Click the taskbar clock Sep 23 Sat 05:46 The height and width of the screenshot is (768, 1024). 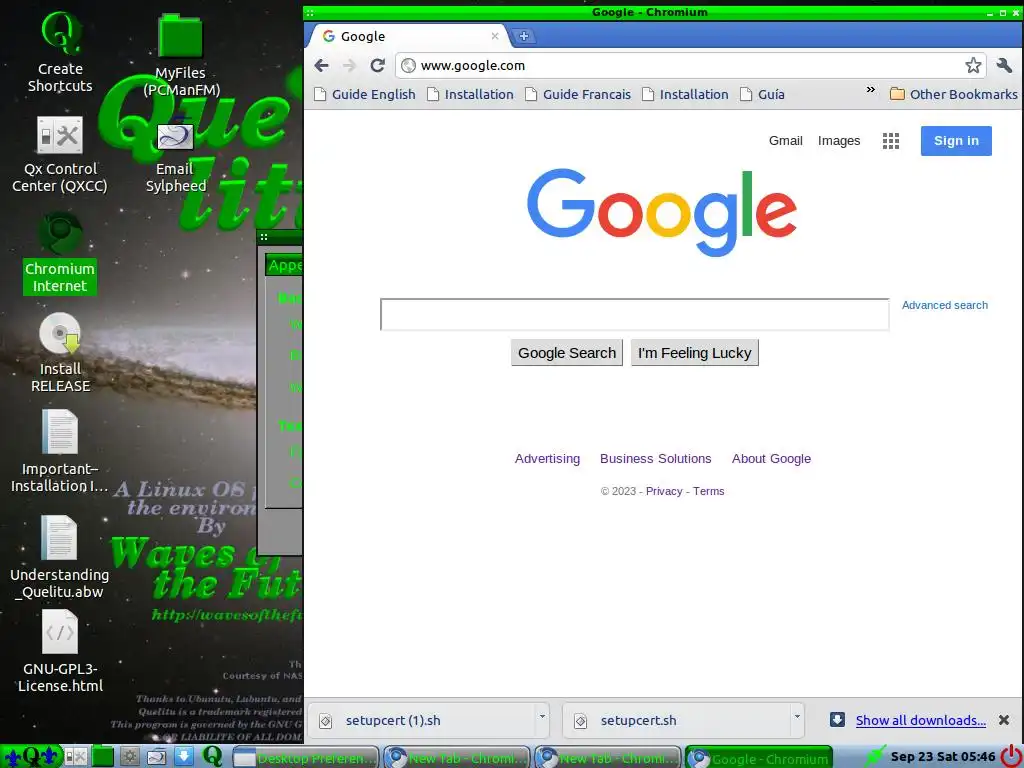[x=943, y=757]
